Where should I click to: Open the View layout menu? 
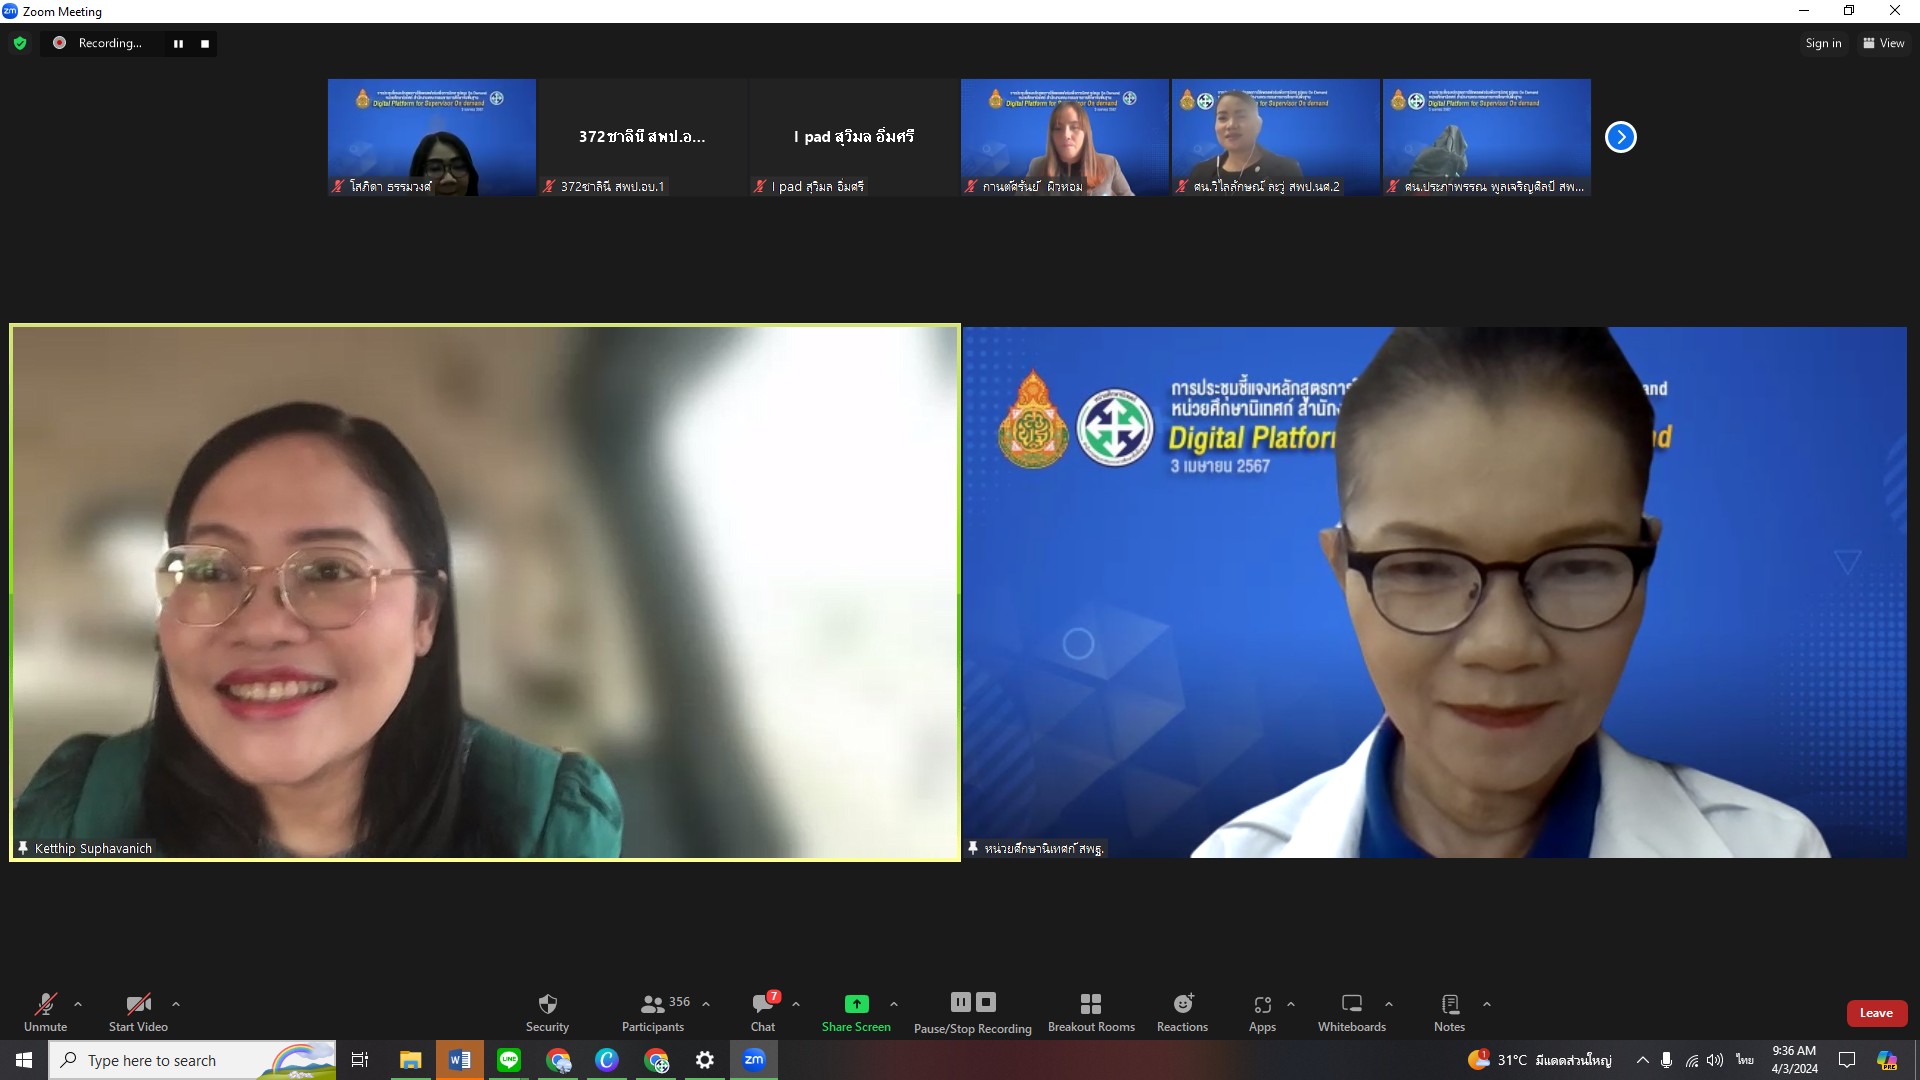pos(1884,43)
